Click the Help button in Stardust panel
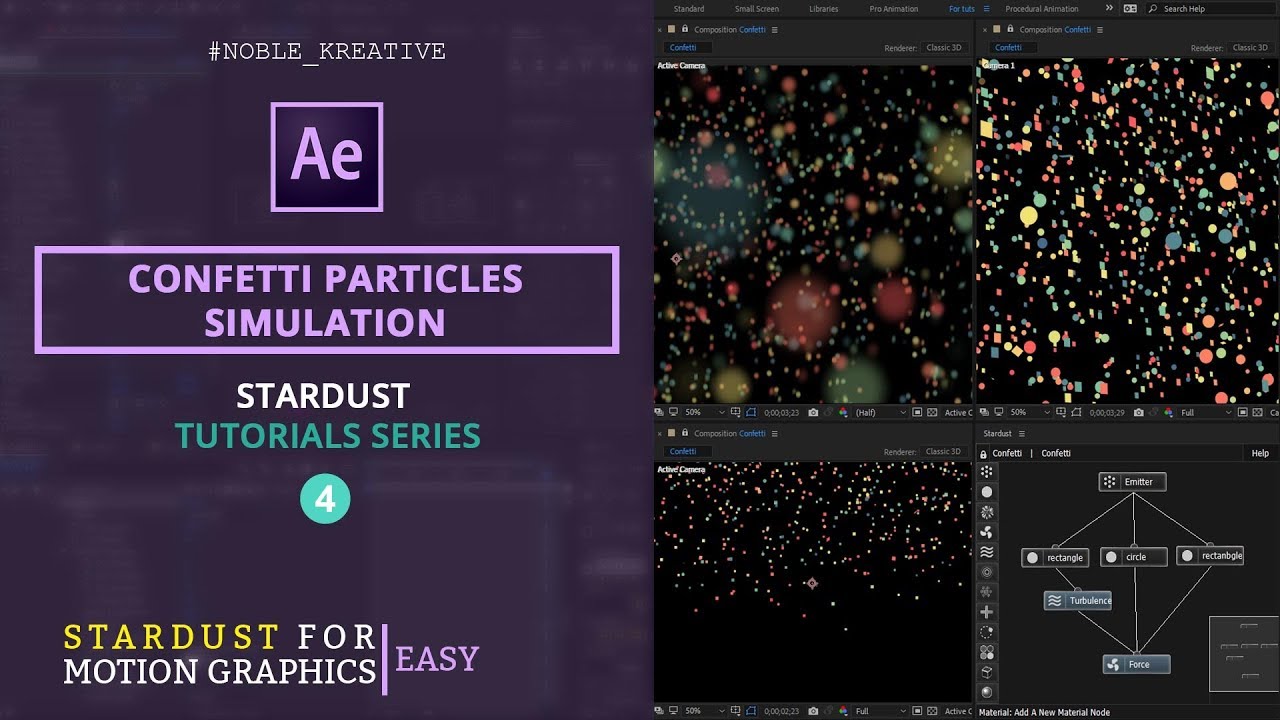This screenshot has width=1280, height=720. point(1260,453)
